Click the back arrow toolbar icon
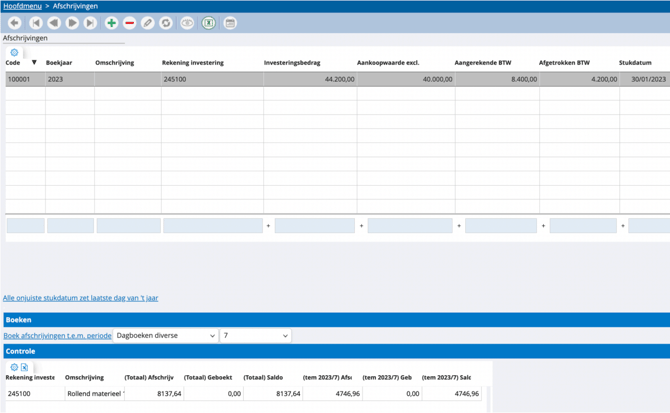Viewport: 670px width, 413px height. click(15, 23)
